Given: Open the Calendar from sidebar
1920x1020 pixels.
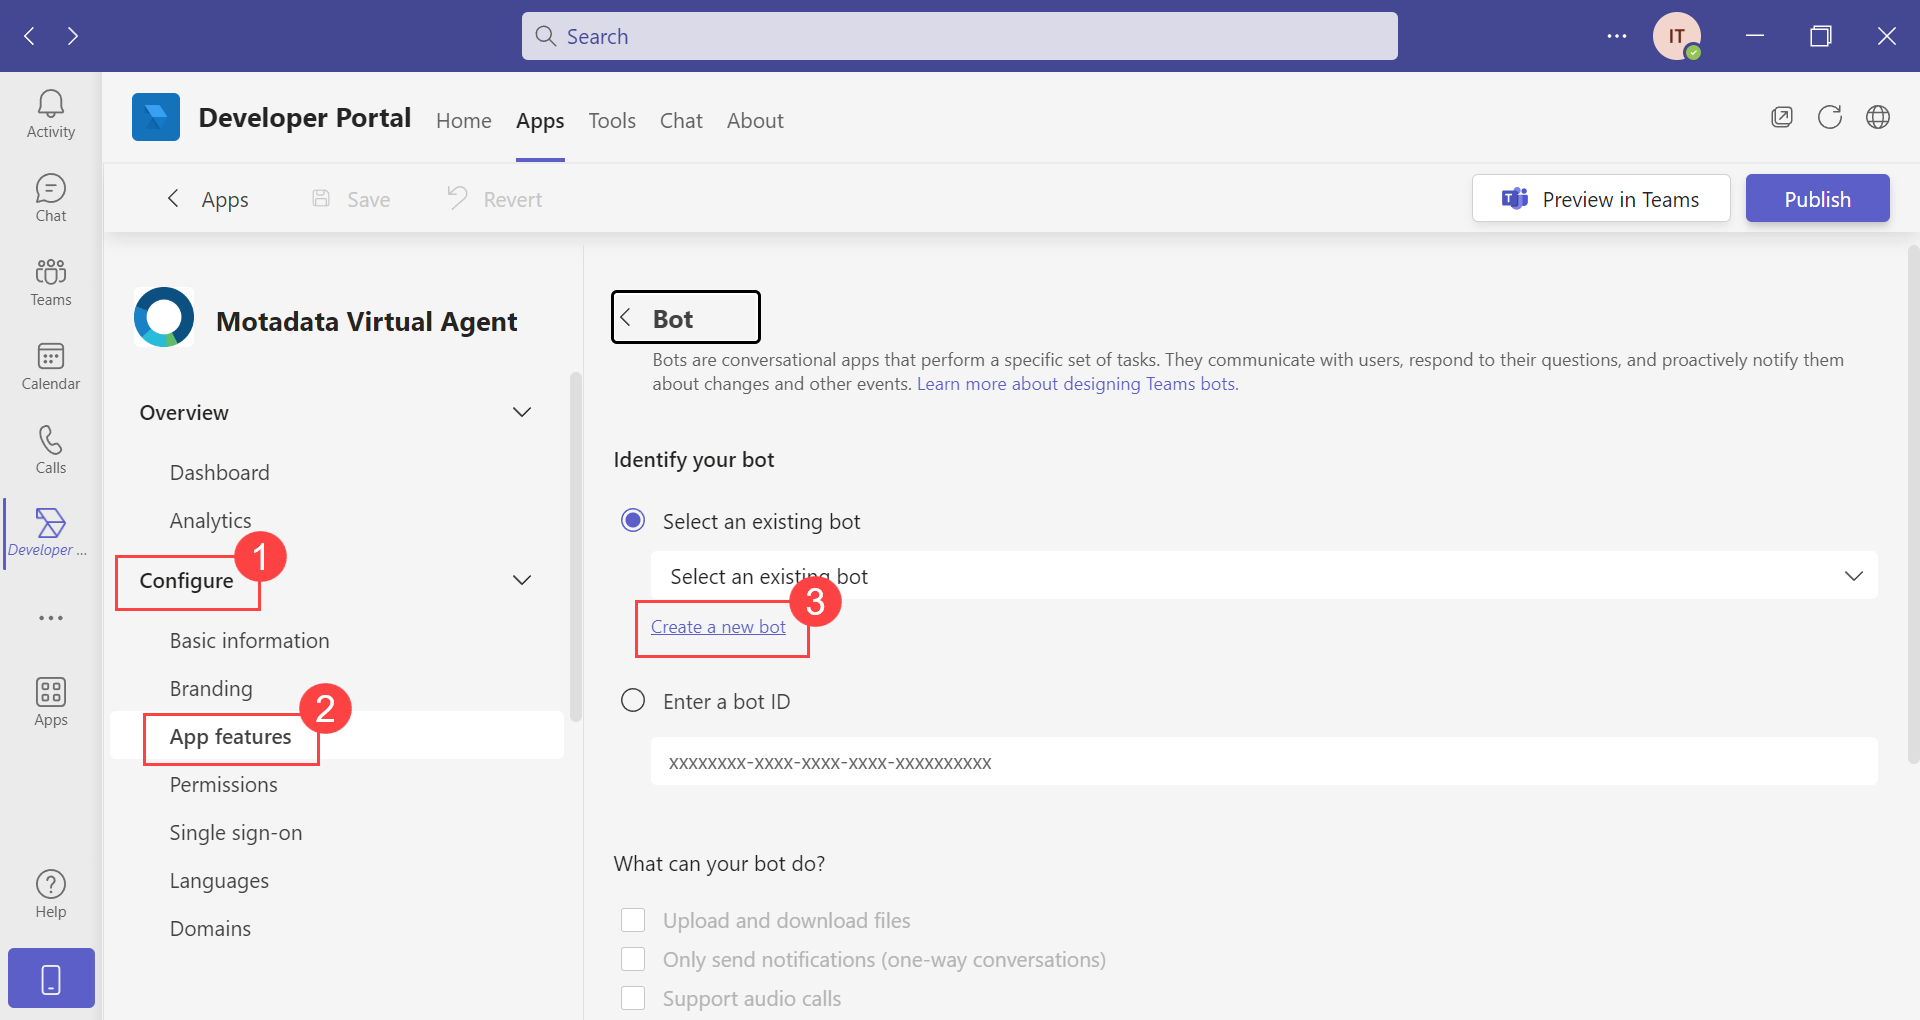Looking at the screenshot, I should [x=50, y=365].
